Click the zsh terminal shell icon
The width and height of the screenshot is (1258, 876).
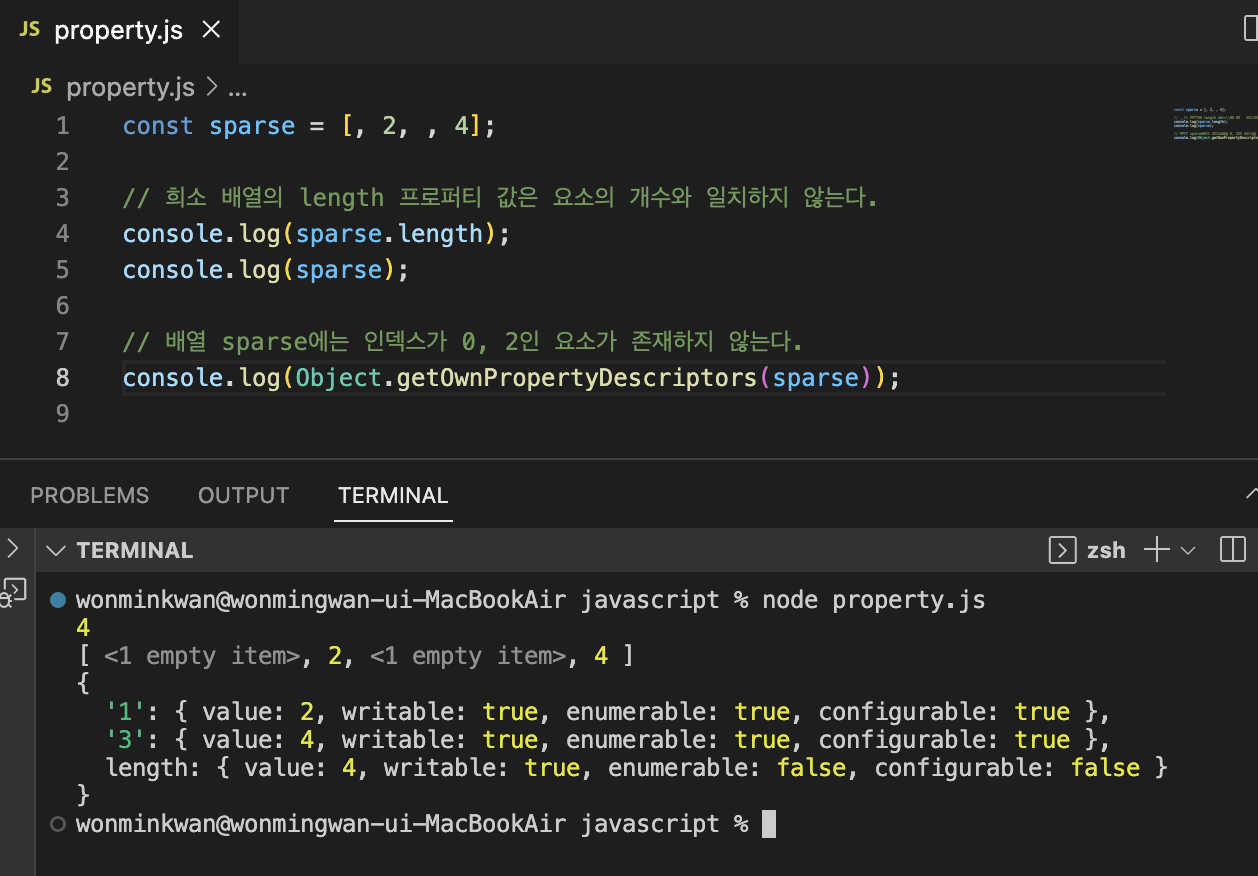coord(1061,550)
